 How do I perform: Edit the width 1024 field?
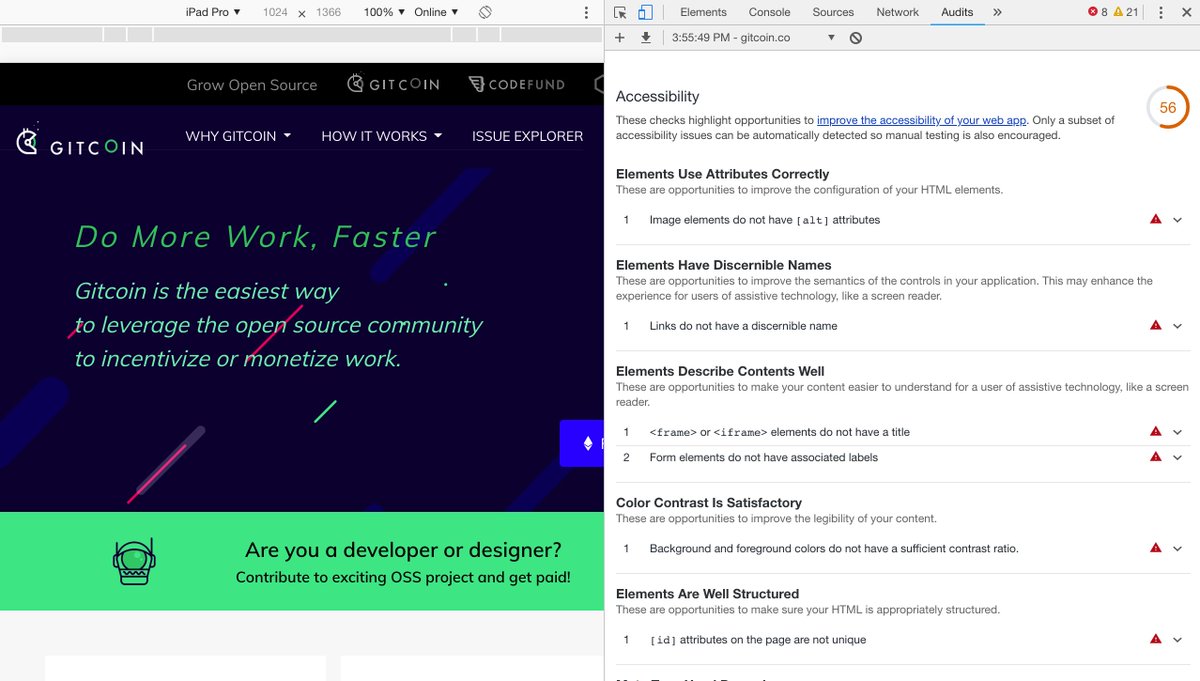pos(275,12)
